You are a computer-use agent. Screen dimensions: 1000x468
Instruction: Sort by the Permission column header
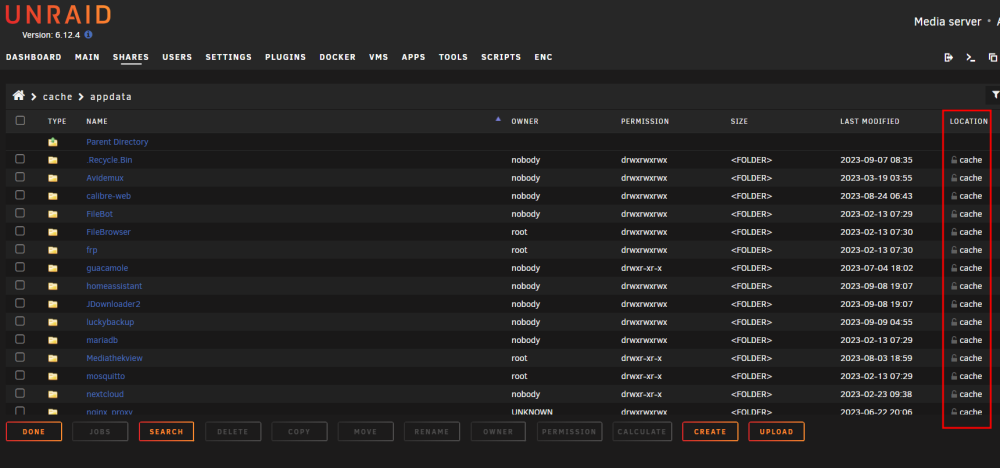pos(645,121)
